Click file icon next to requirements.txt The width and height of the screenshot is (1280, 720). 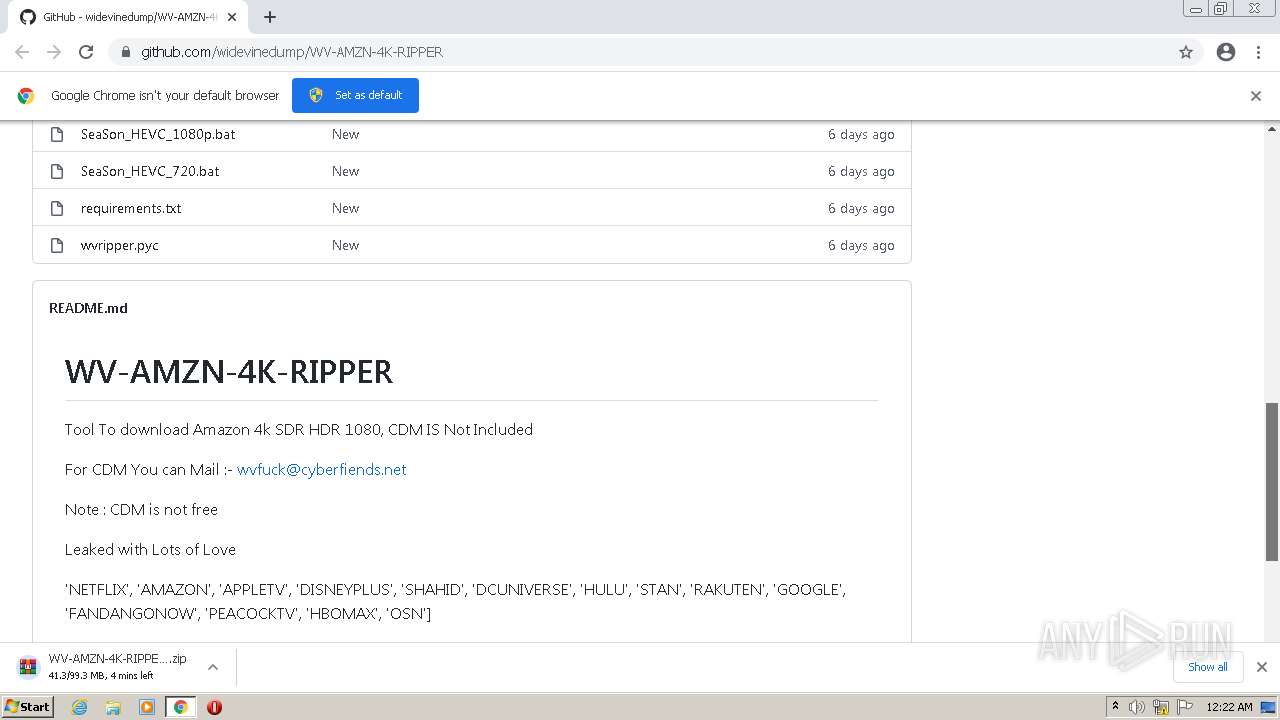coord(57,208)
